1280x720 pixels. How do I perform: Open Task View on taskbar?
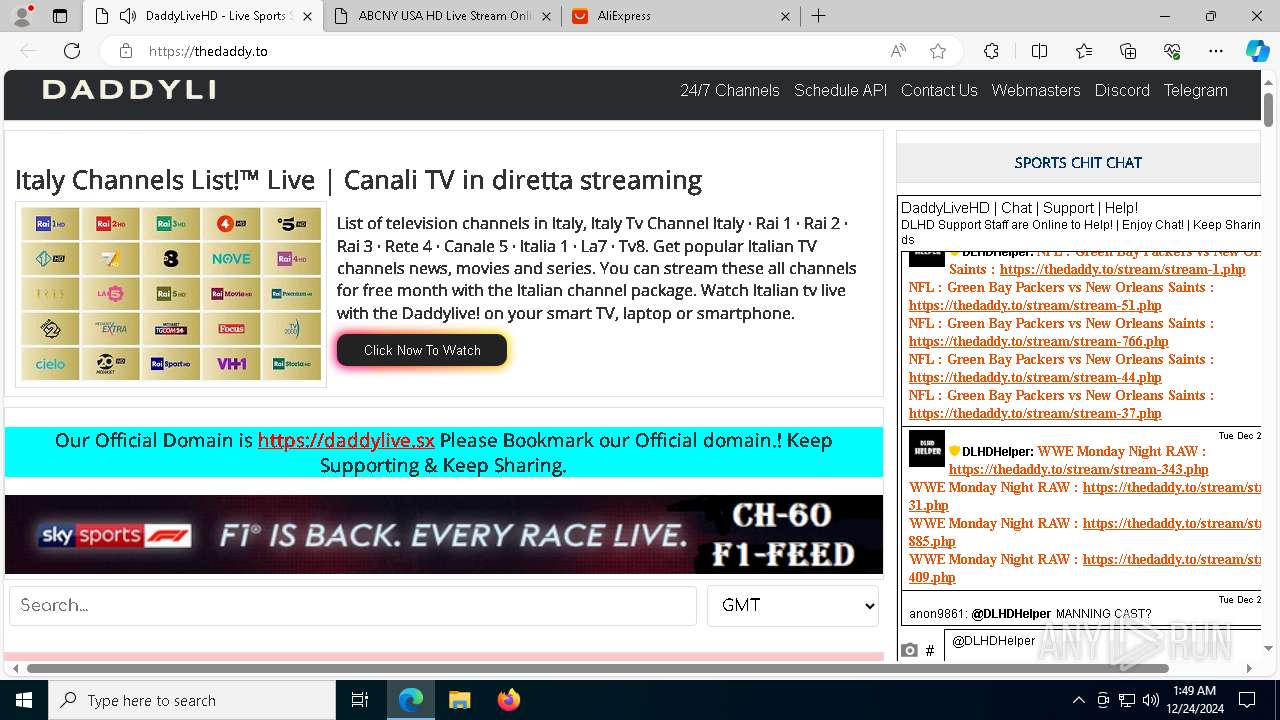pyautogui.click(x=360, y=700)
